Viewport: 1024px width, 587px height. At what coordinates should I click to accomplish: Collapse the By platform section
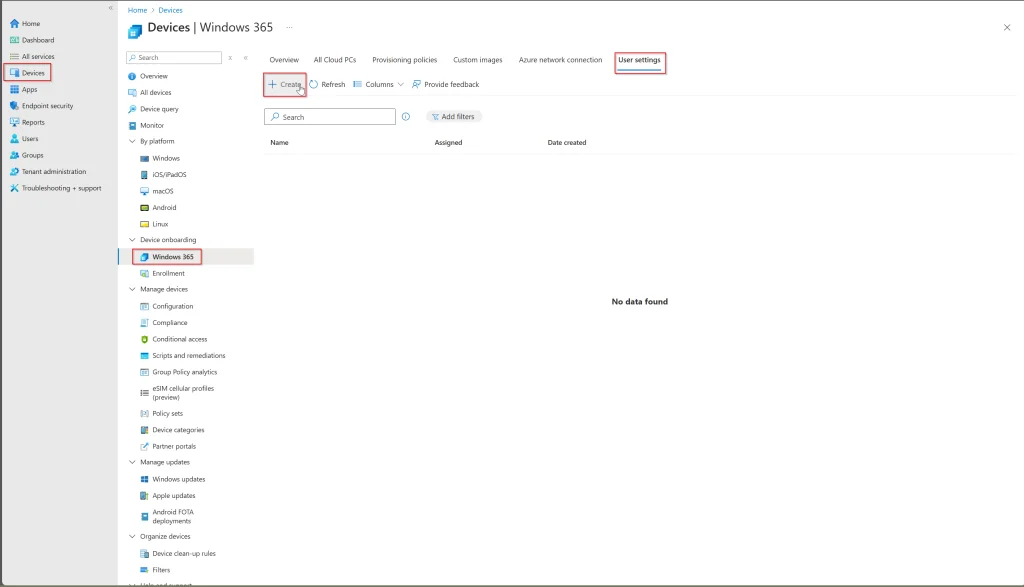pyautogui.click(x=132, y=141)
